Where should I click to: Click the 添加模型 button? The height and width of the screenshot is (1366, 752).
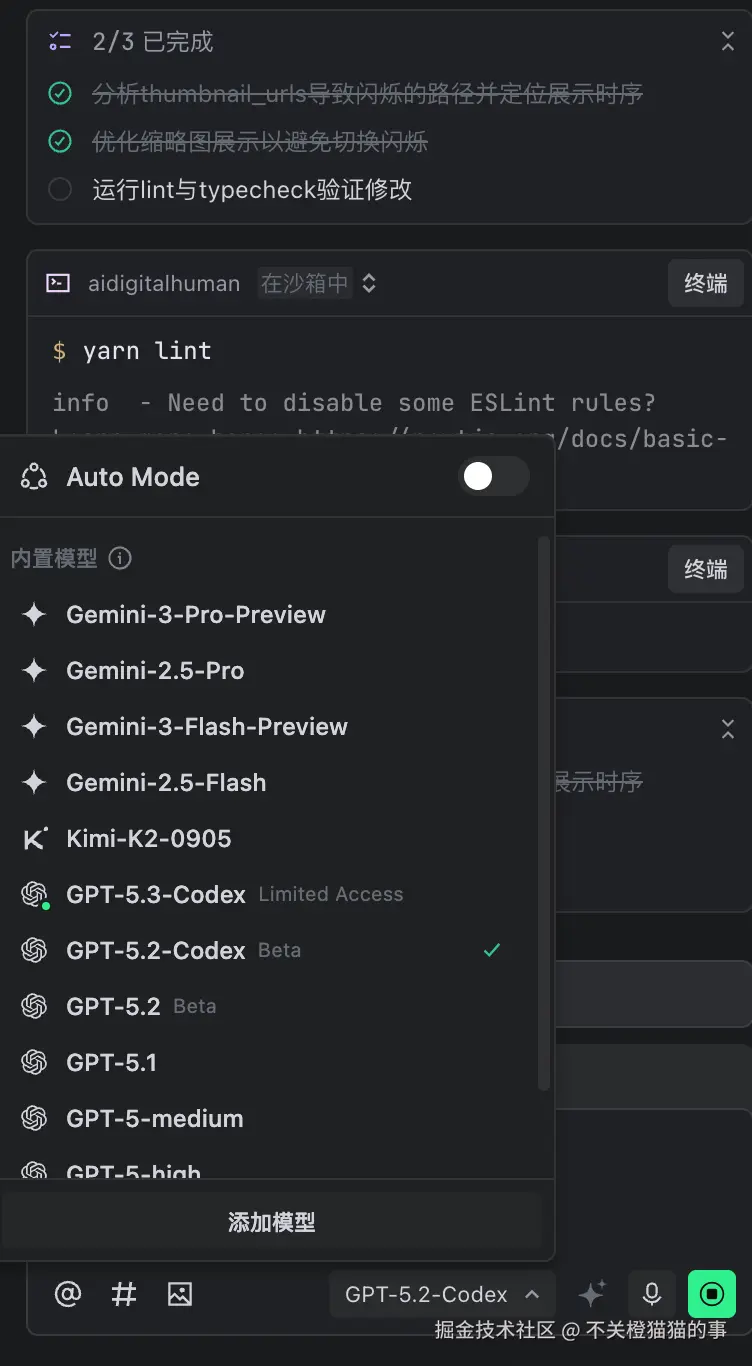point(271,1221)
